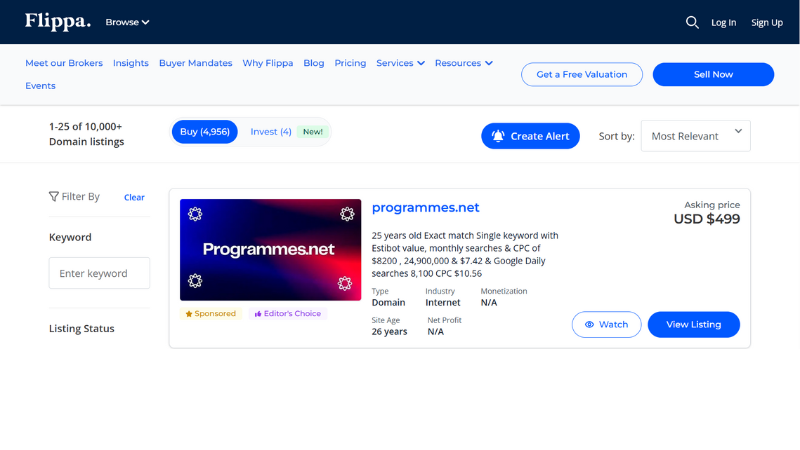Open the Insights link

[131, 63]
